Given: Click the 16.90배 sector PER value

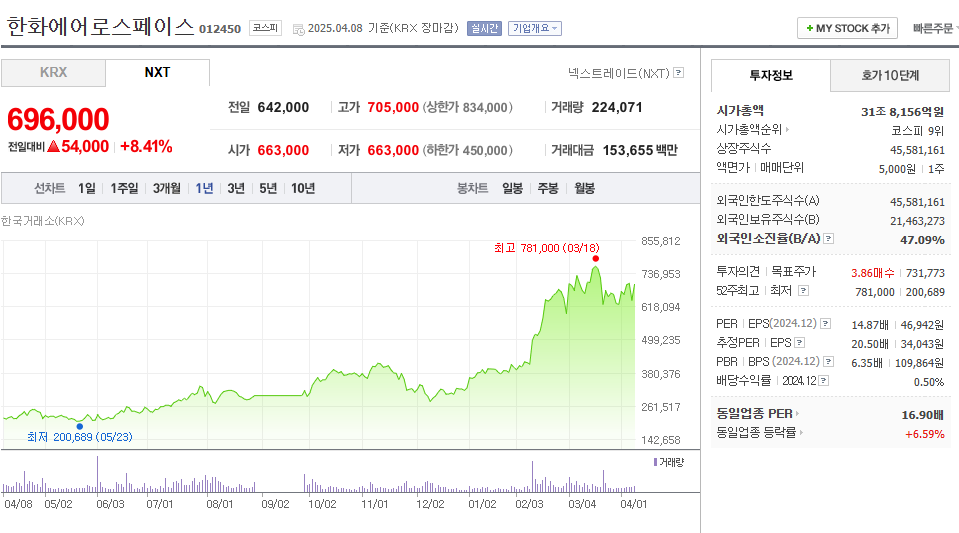Looking at the screenshot, I should [x=923, y=415].
